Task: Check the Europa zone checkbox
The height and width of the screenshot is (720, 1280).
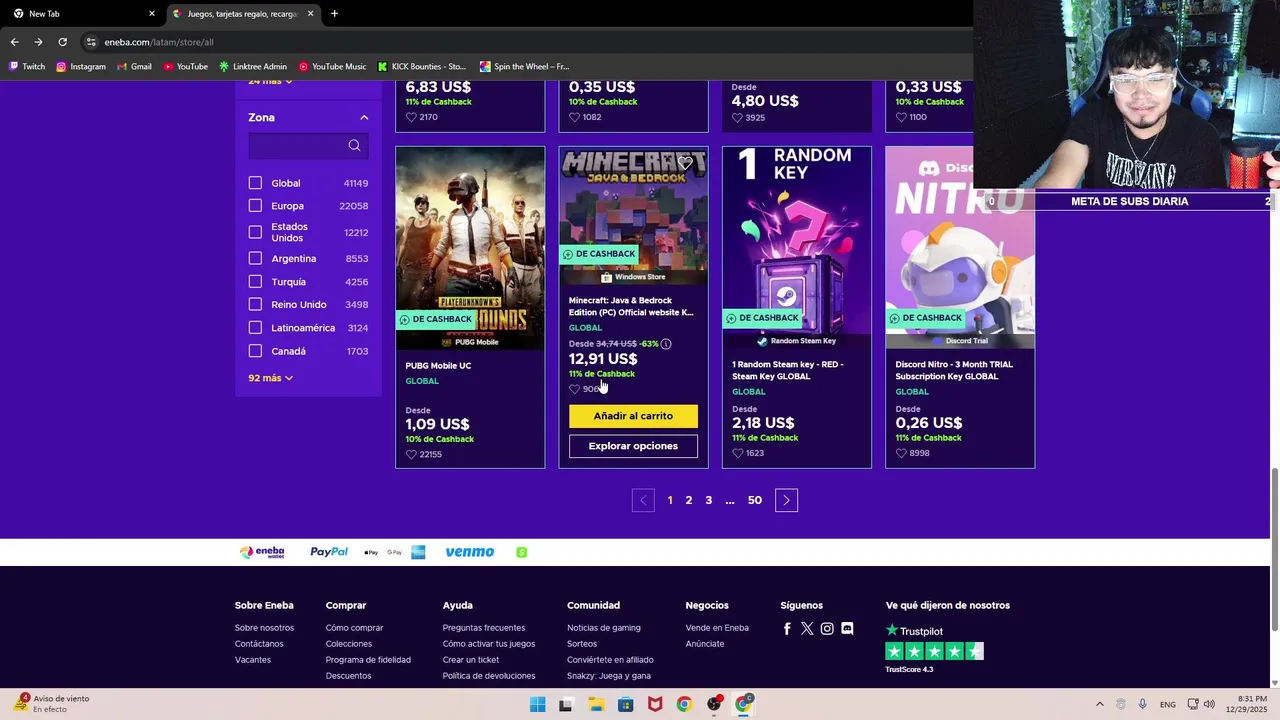Action: 255,206
